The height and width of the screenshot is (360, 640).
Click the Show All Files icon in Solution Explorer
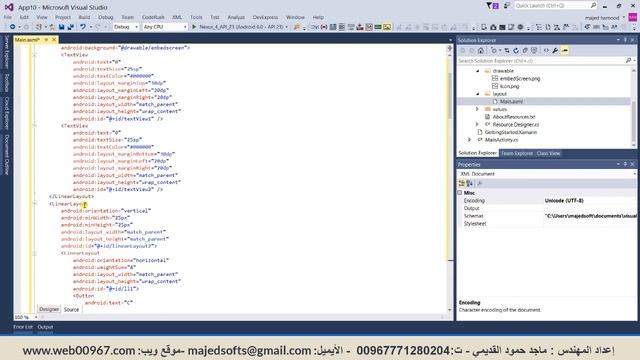coord(534,51)
